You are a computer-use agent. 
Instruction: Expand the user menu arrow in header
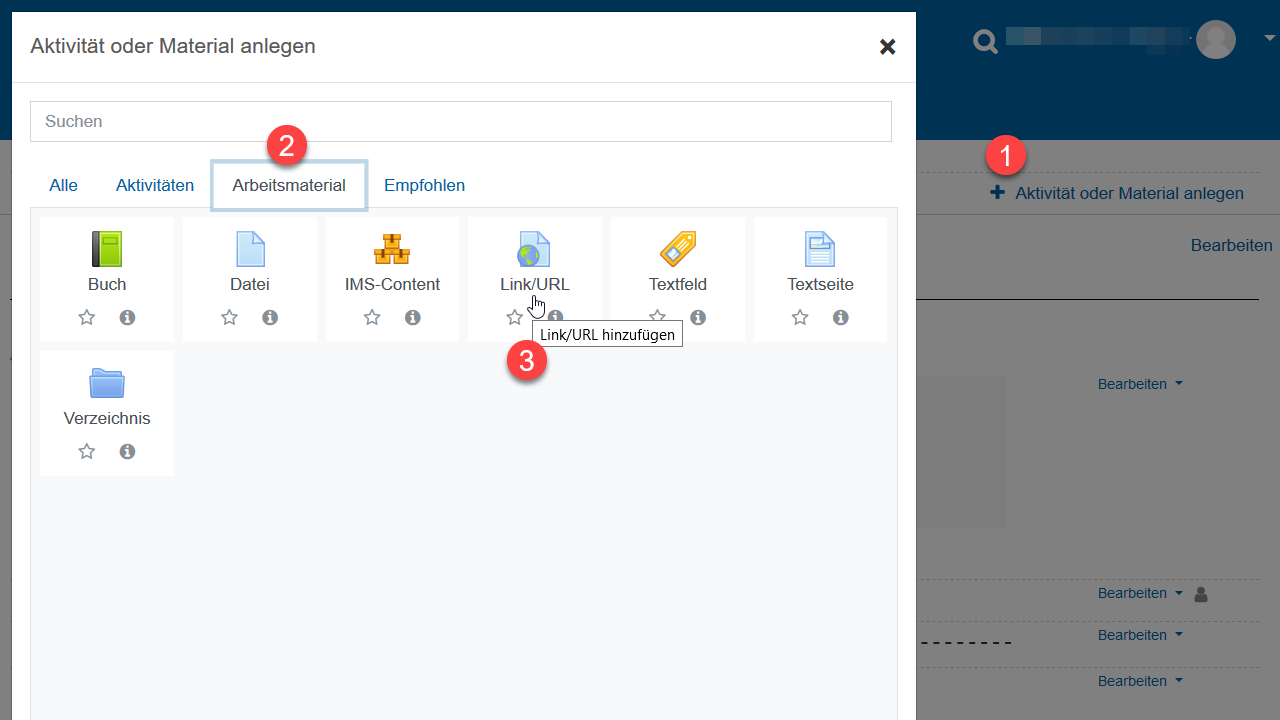(1270, 38)
